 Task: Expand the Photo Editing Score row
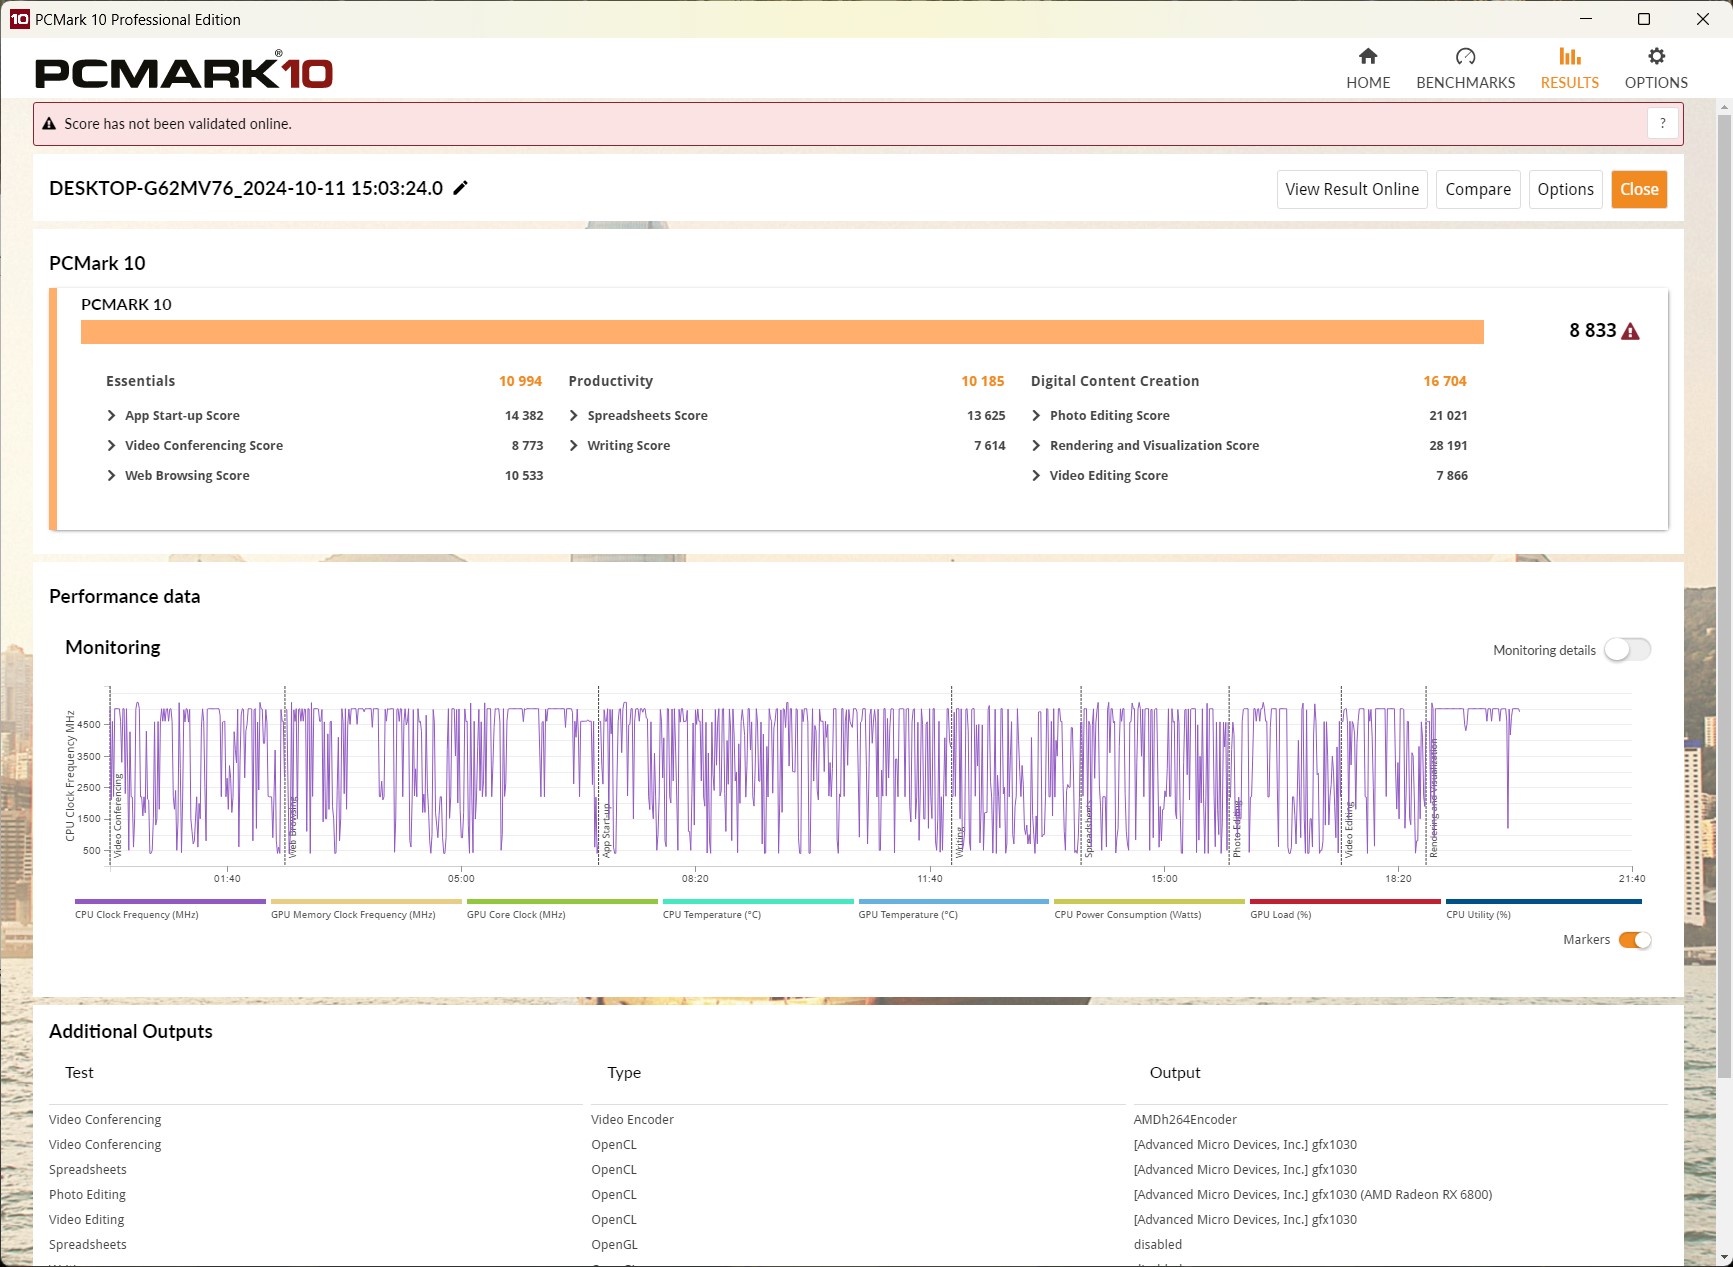[x=1036, y=416]
